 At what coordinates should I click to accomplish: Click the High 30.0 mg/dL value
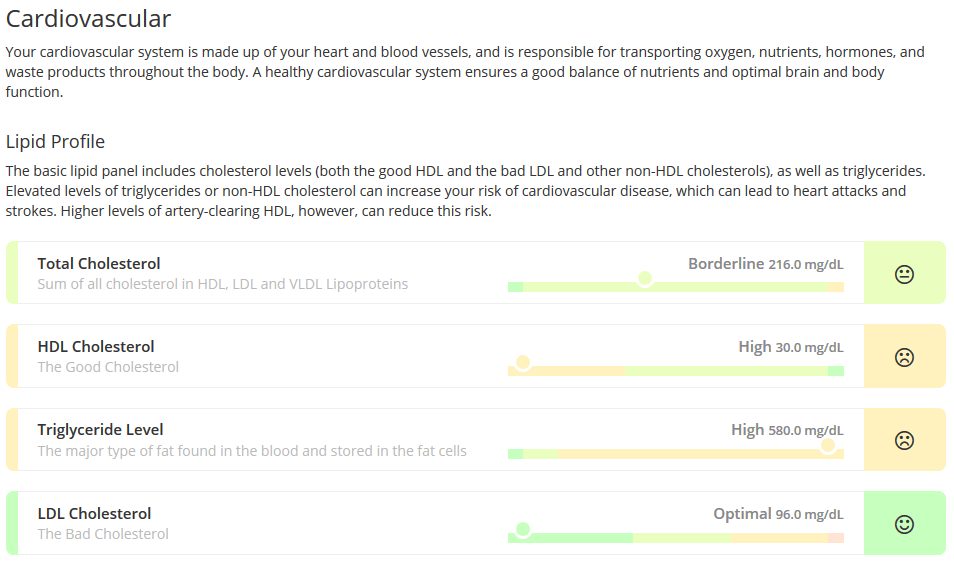pyautogui.click(x=791, y=347)
